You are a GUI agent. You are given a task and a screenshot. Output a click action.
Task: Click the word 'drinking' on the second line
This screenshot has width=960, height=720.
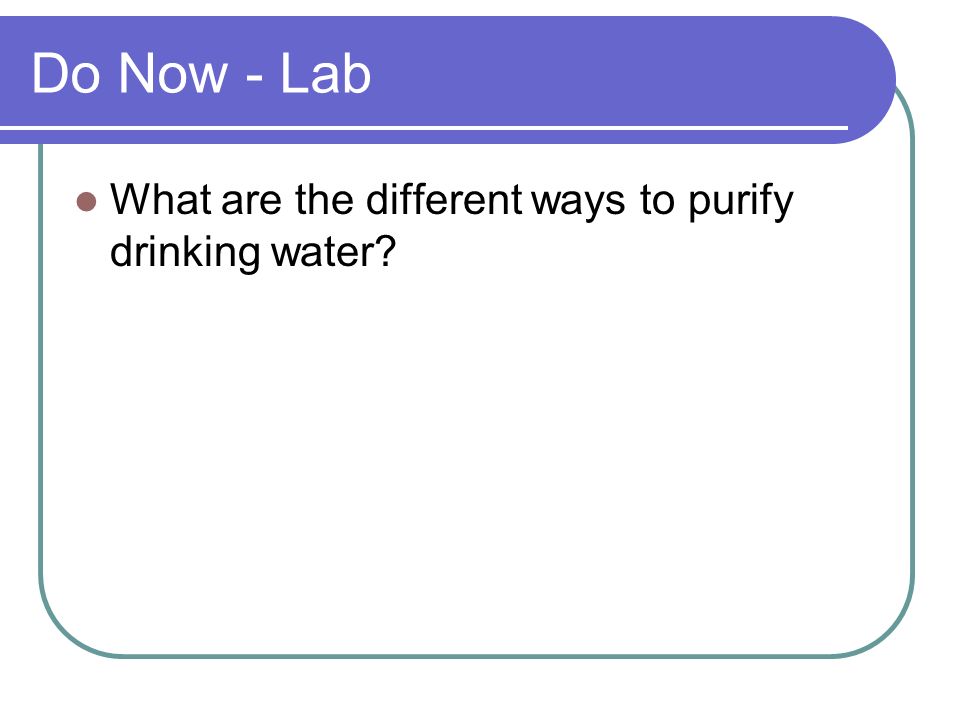pyautogui.click(x=186, y=252)
